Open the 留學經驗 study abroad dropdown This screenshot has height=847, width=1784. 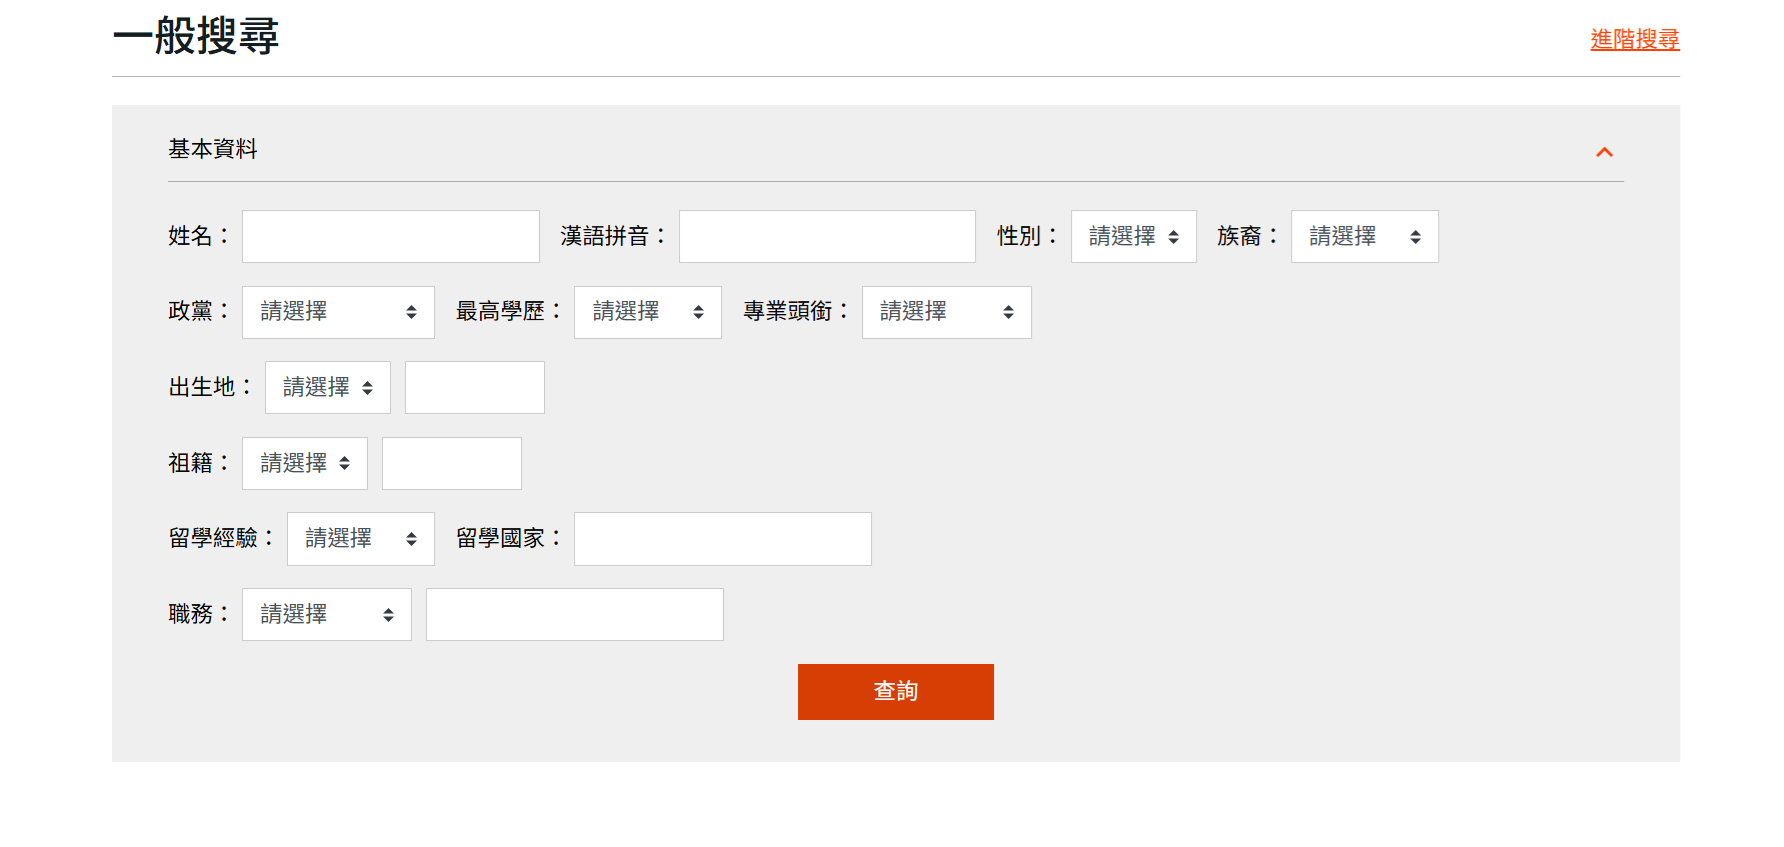360,538
